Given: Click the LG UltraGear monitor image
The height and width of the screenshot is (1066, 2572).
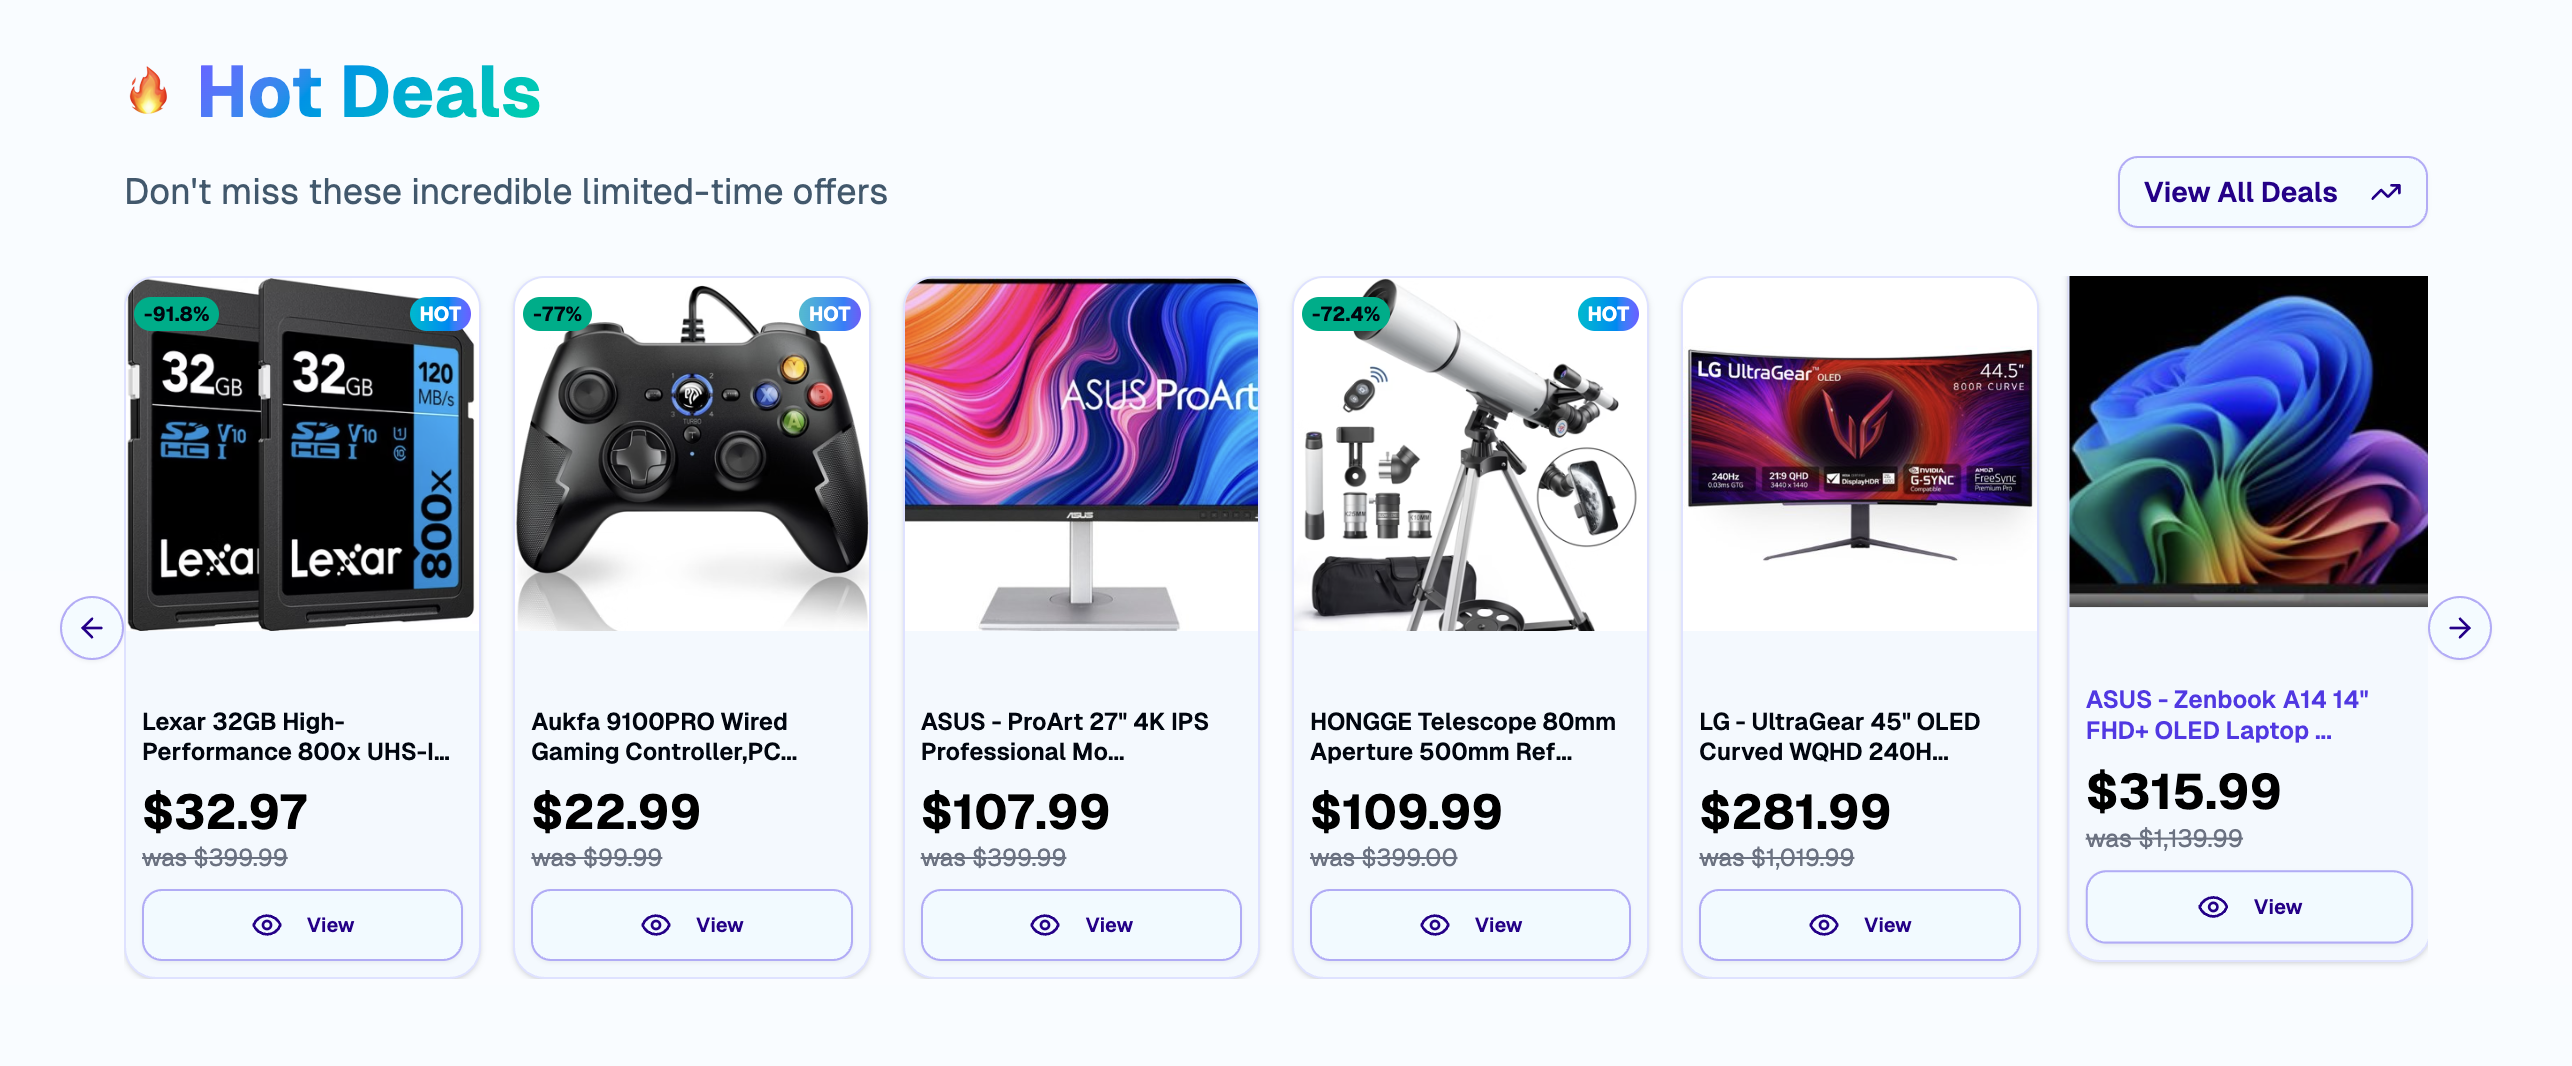Looking at the screenshot, I should (x=1859, y=455).
